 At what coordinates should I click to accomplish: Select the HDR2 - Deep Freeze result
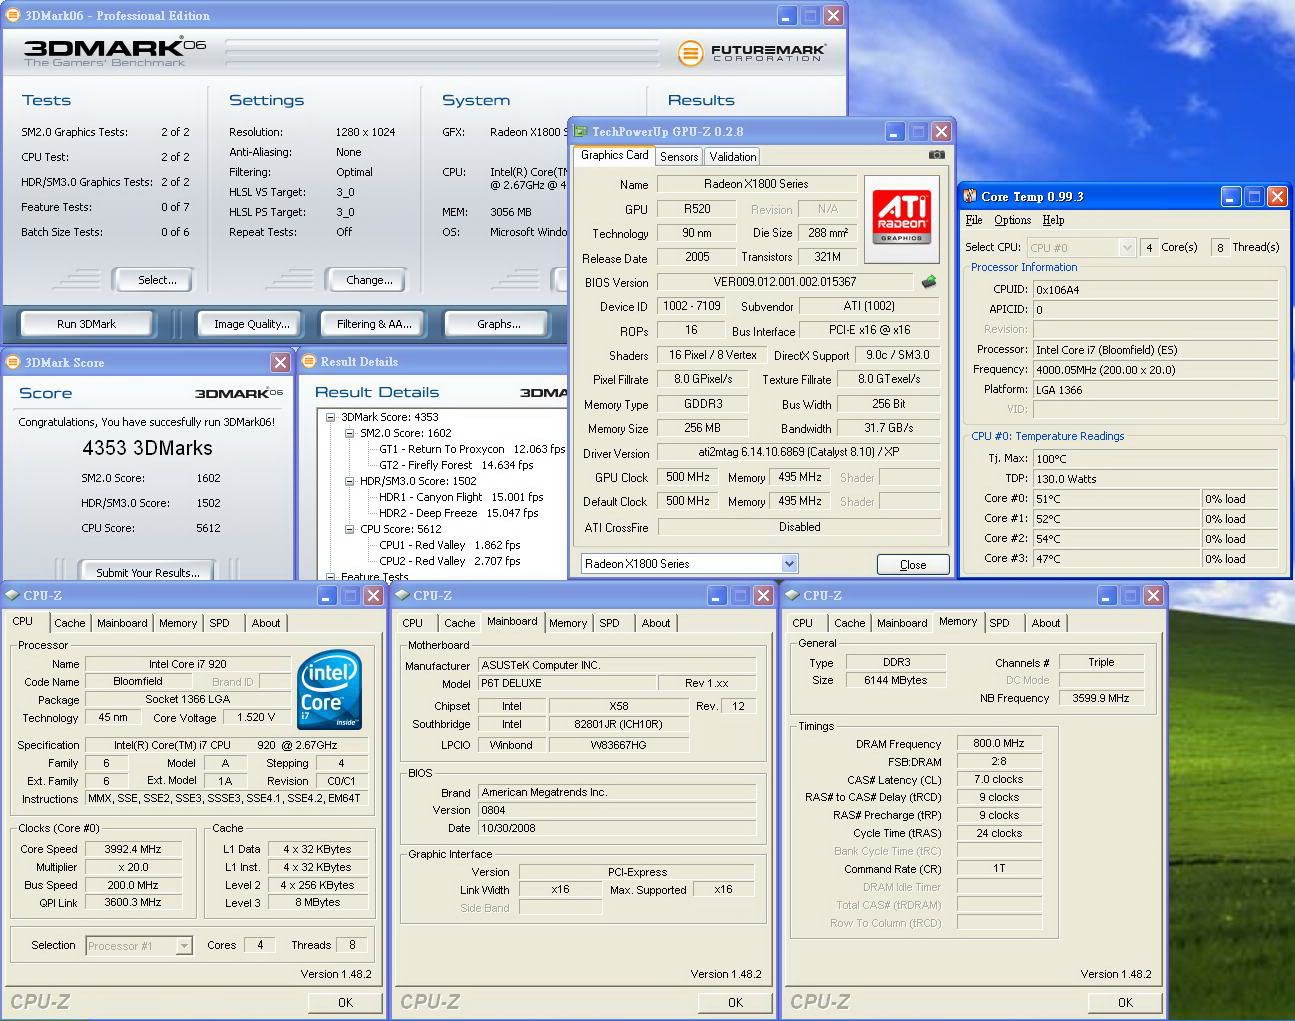coord(458,513)
